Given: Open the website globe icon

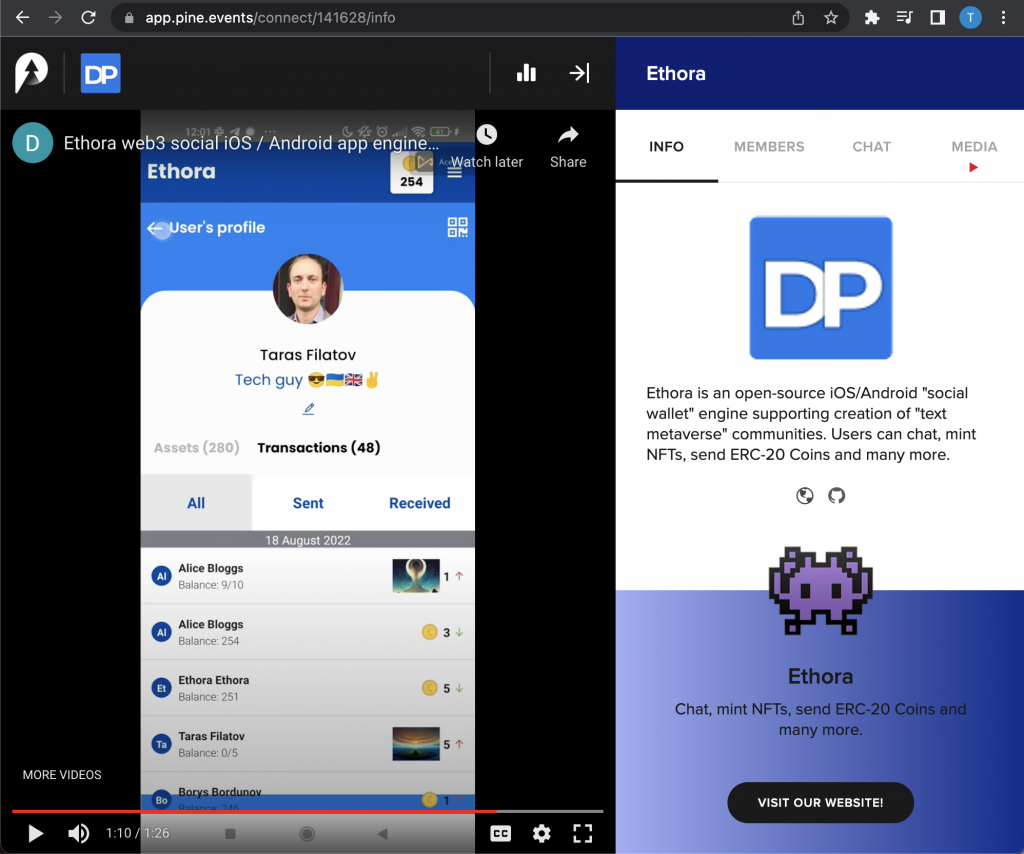Looking at the screenshot, I should coord(805,496).
